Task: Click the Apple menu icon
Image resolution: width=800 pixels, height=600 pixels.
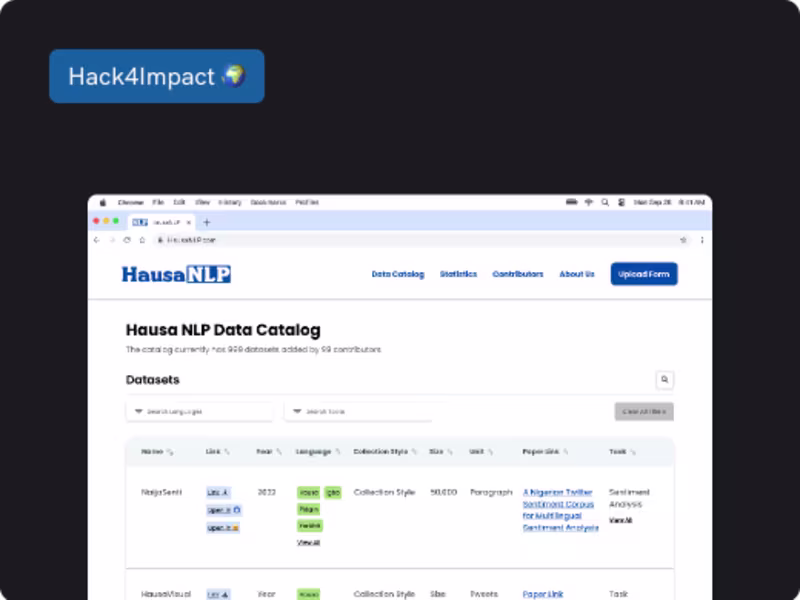Action: click(x=103, y=203)
